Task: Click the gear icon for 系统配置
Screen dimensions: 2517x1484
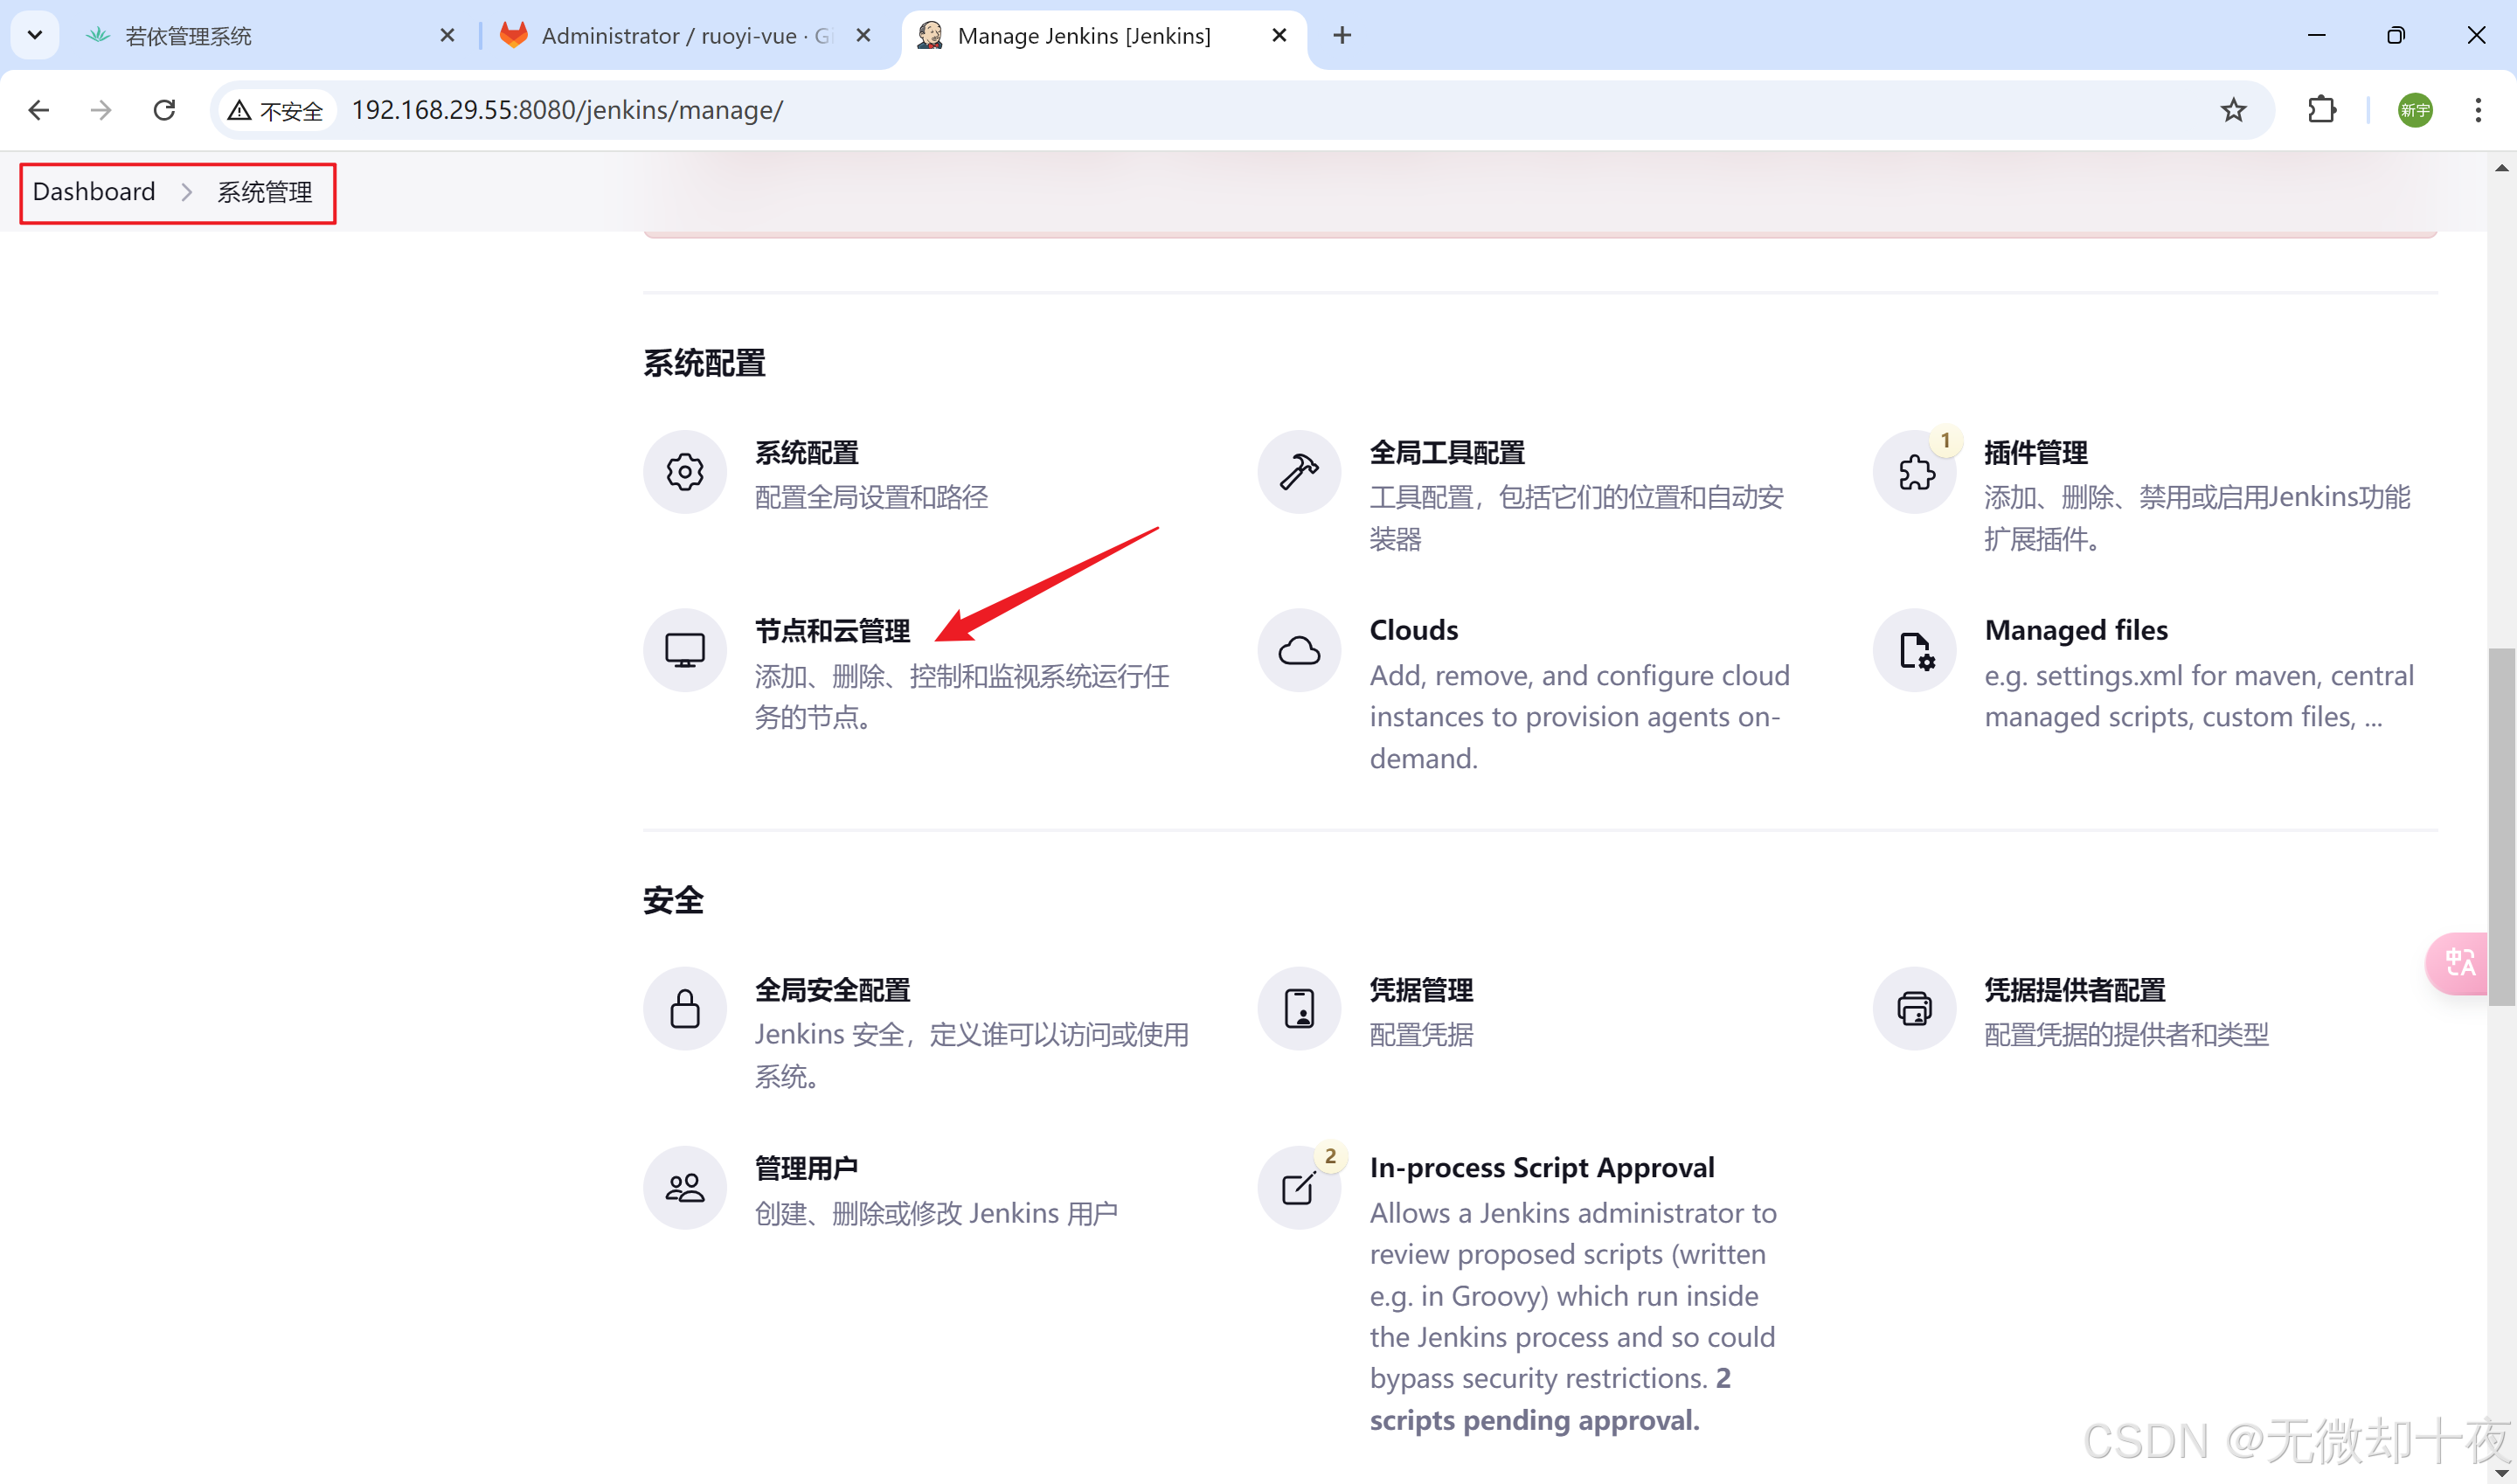Action: [684, 472]
